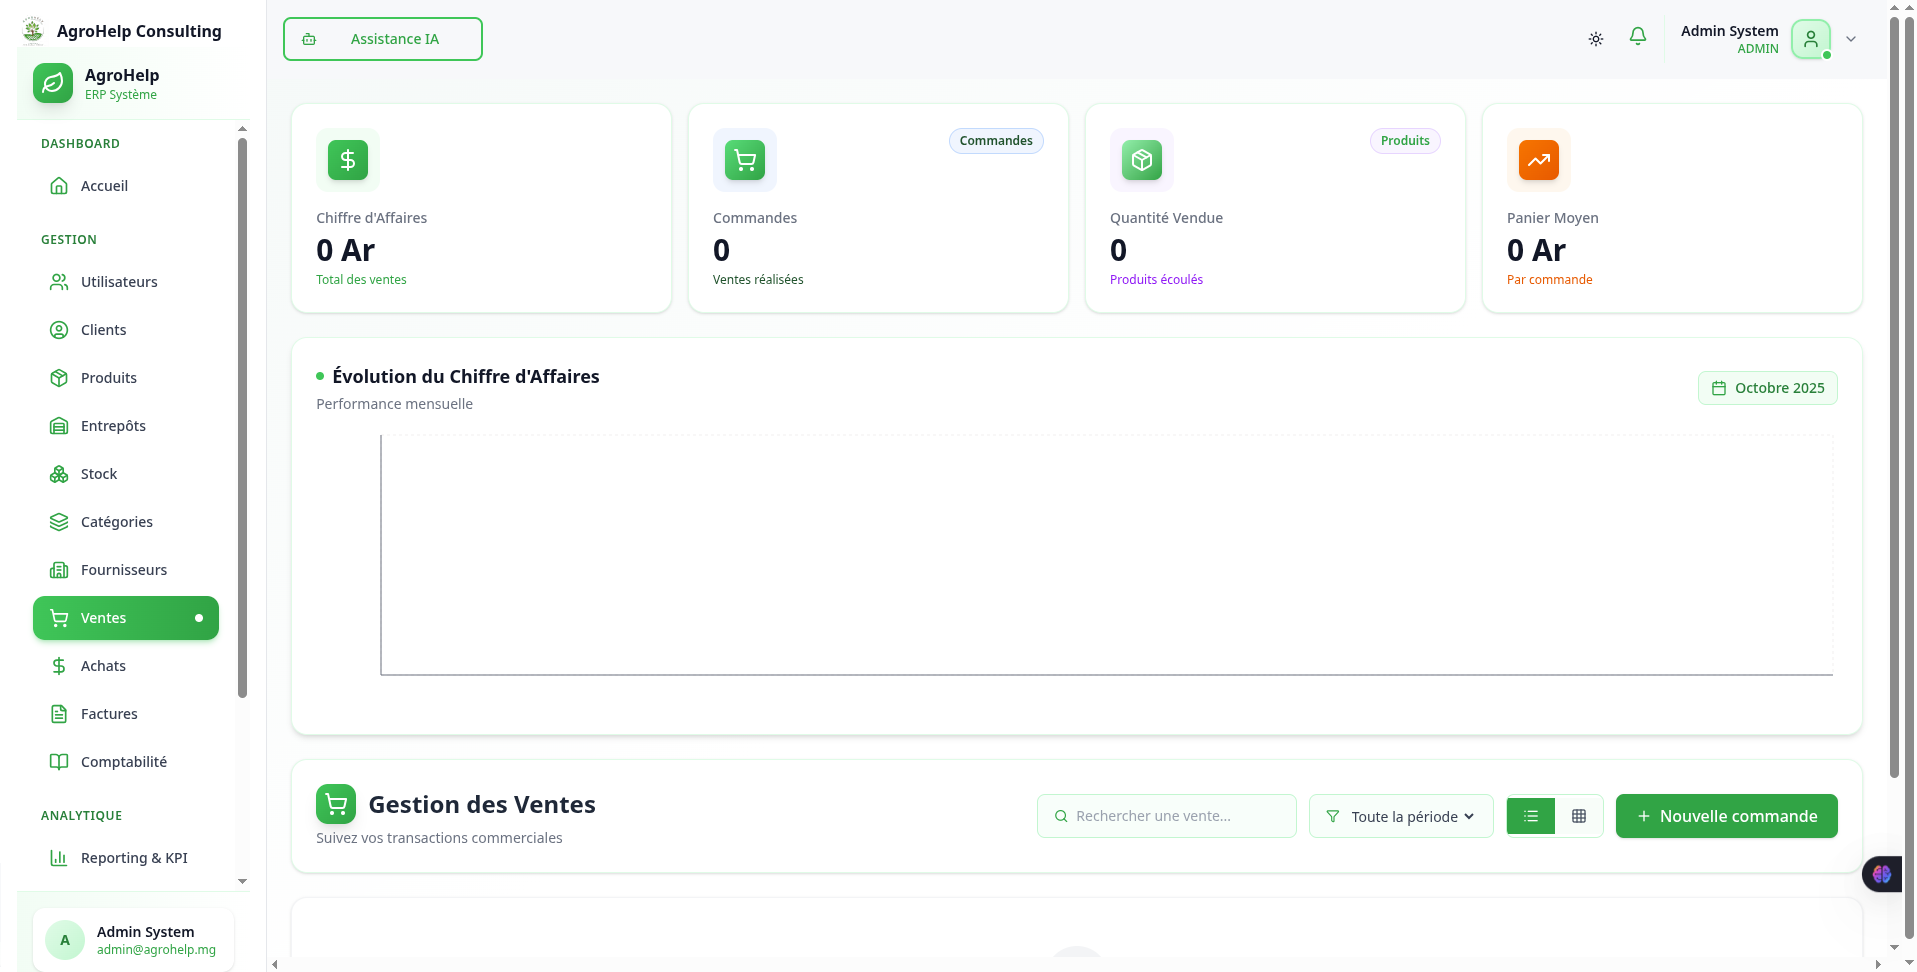The width and height of the screenshot is (1917, 972).
Task: Open the Entrepôts section
Action: coord(113,425)
